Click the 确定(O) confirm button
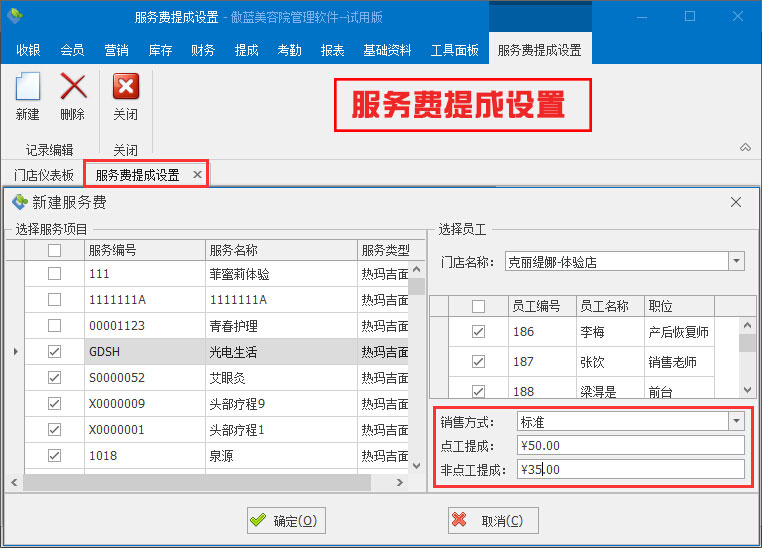The height and width of the screenshot is (548, 762). [286, 520]
